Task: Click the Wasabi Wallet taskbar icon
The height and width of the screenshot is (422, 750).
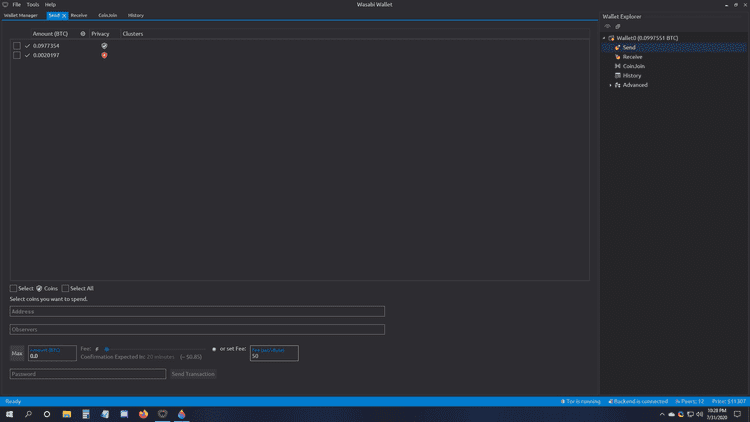Action: [x=163, y=414]
